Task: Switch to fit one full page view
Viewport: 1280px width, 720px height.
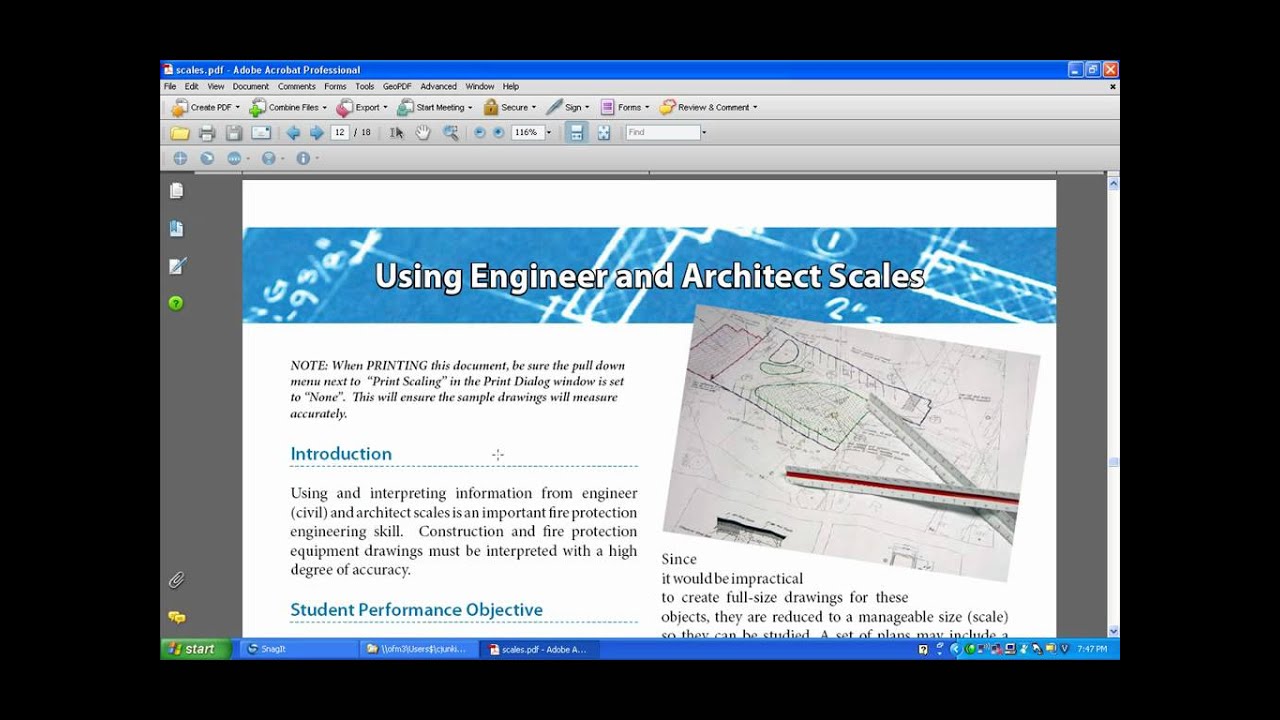Action: (x=604, y=133)
